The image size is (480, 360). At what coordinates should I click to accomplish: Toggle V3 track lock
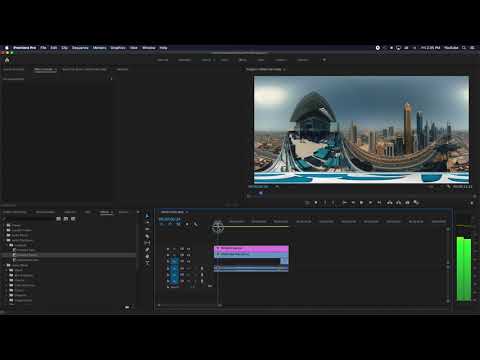click(x=168, y=249)
